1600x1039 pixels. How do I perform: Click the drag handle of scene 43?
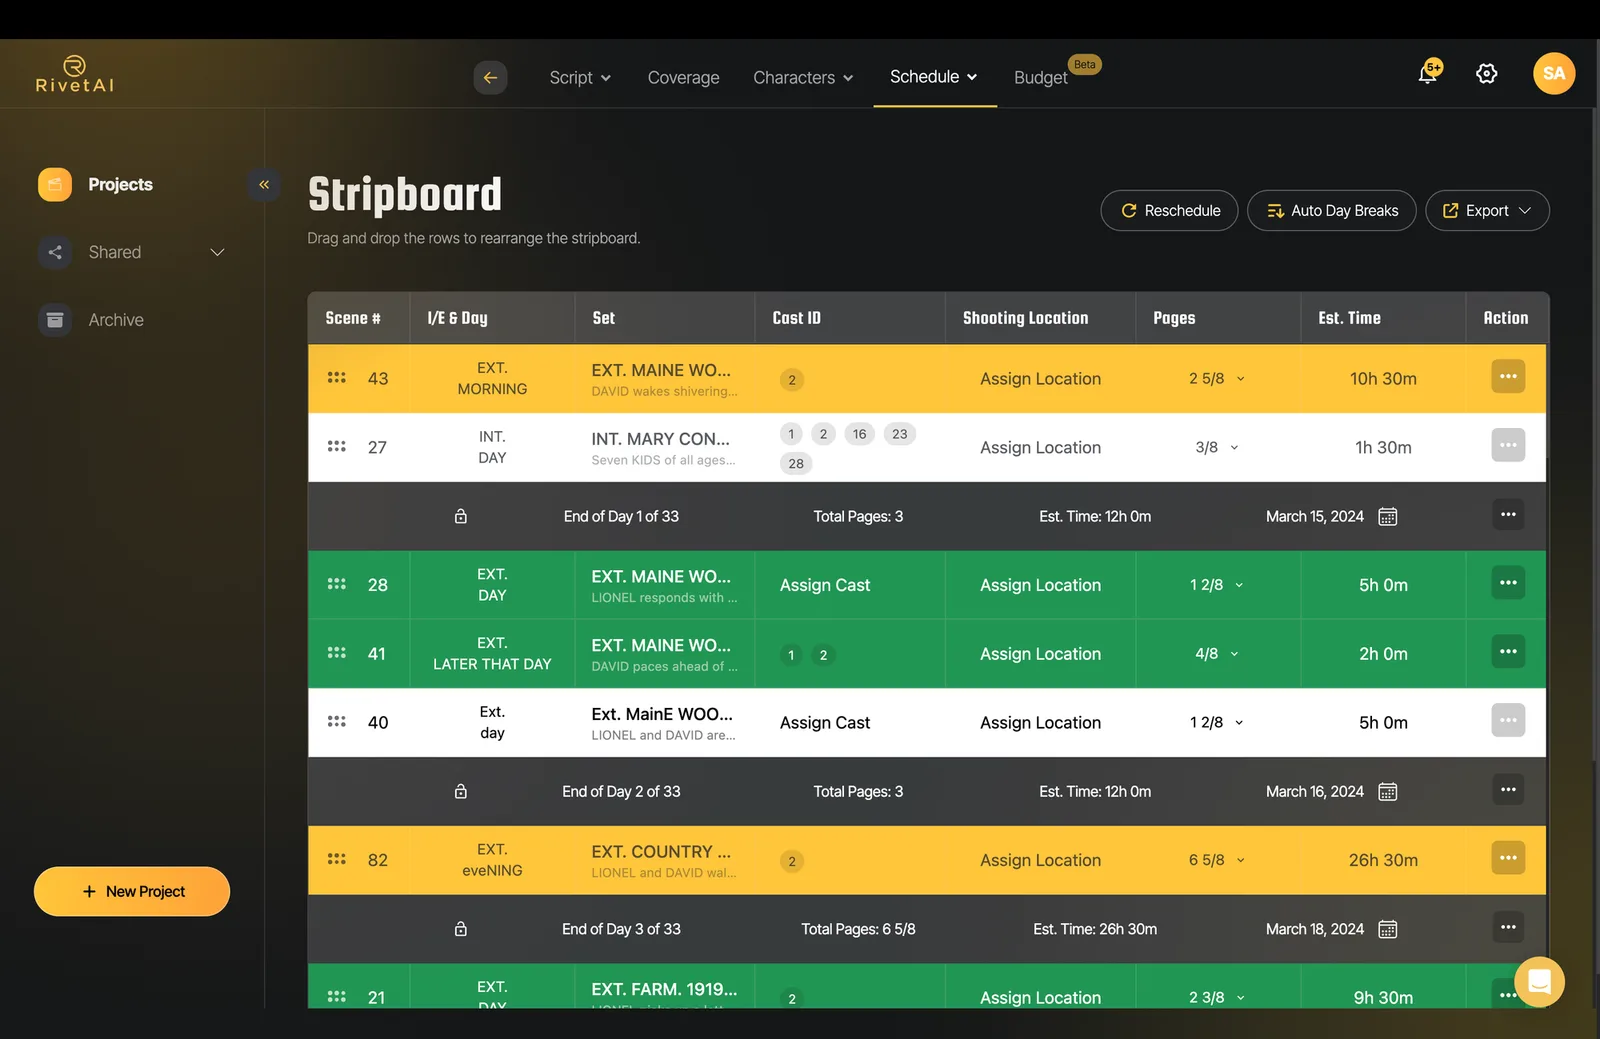click(x=337, y=378)
